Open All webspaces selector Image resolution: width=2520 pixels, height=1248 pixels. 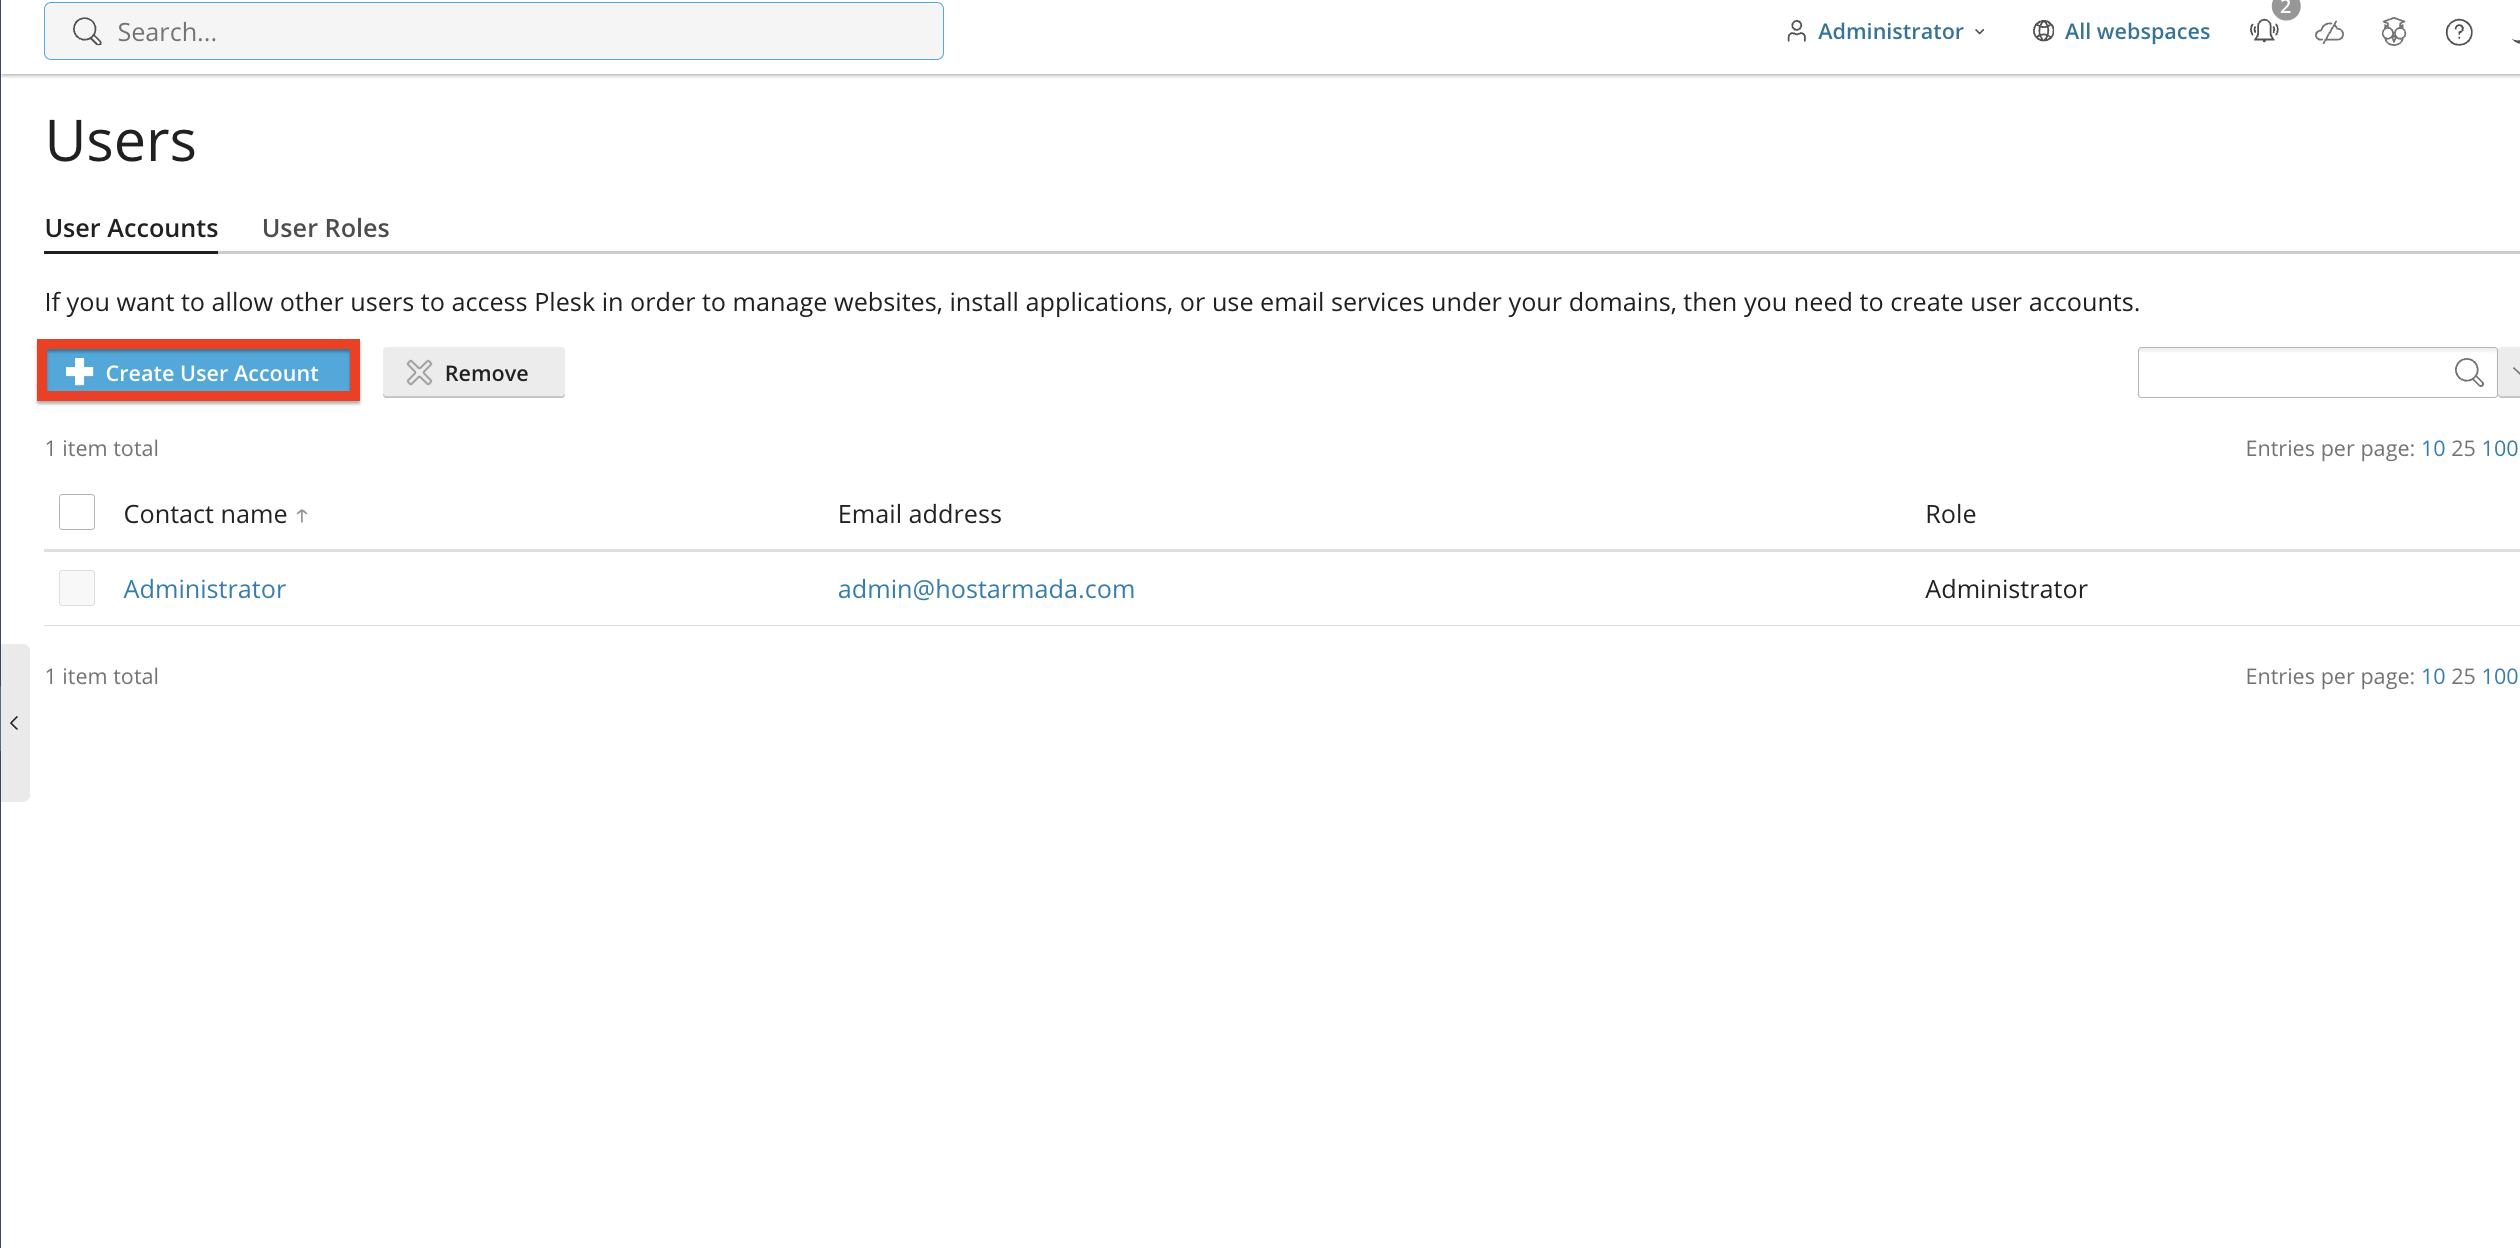(x=2121, y=31)
